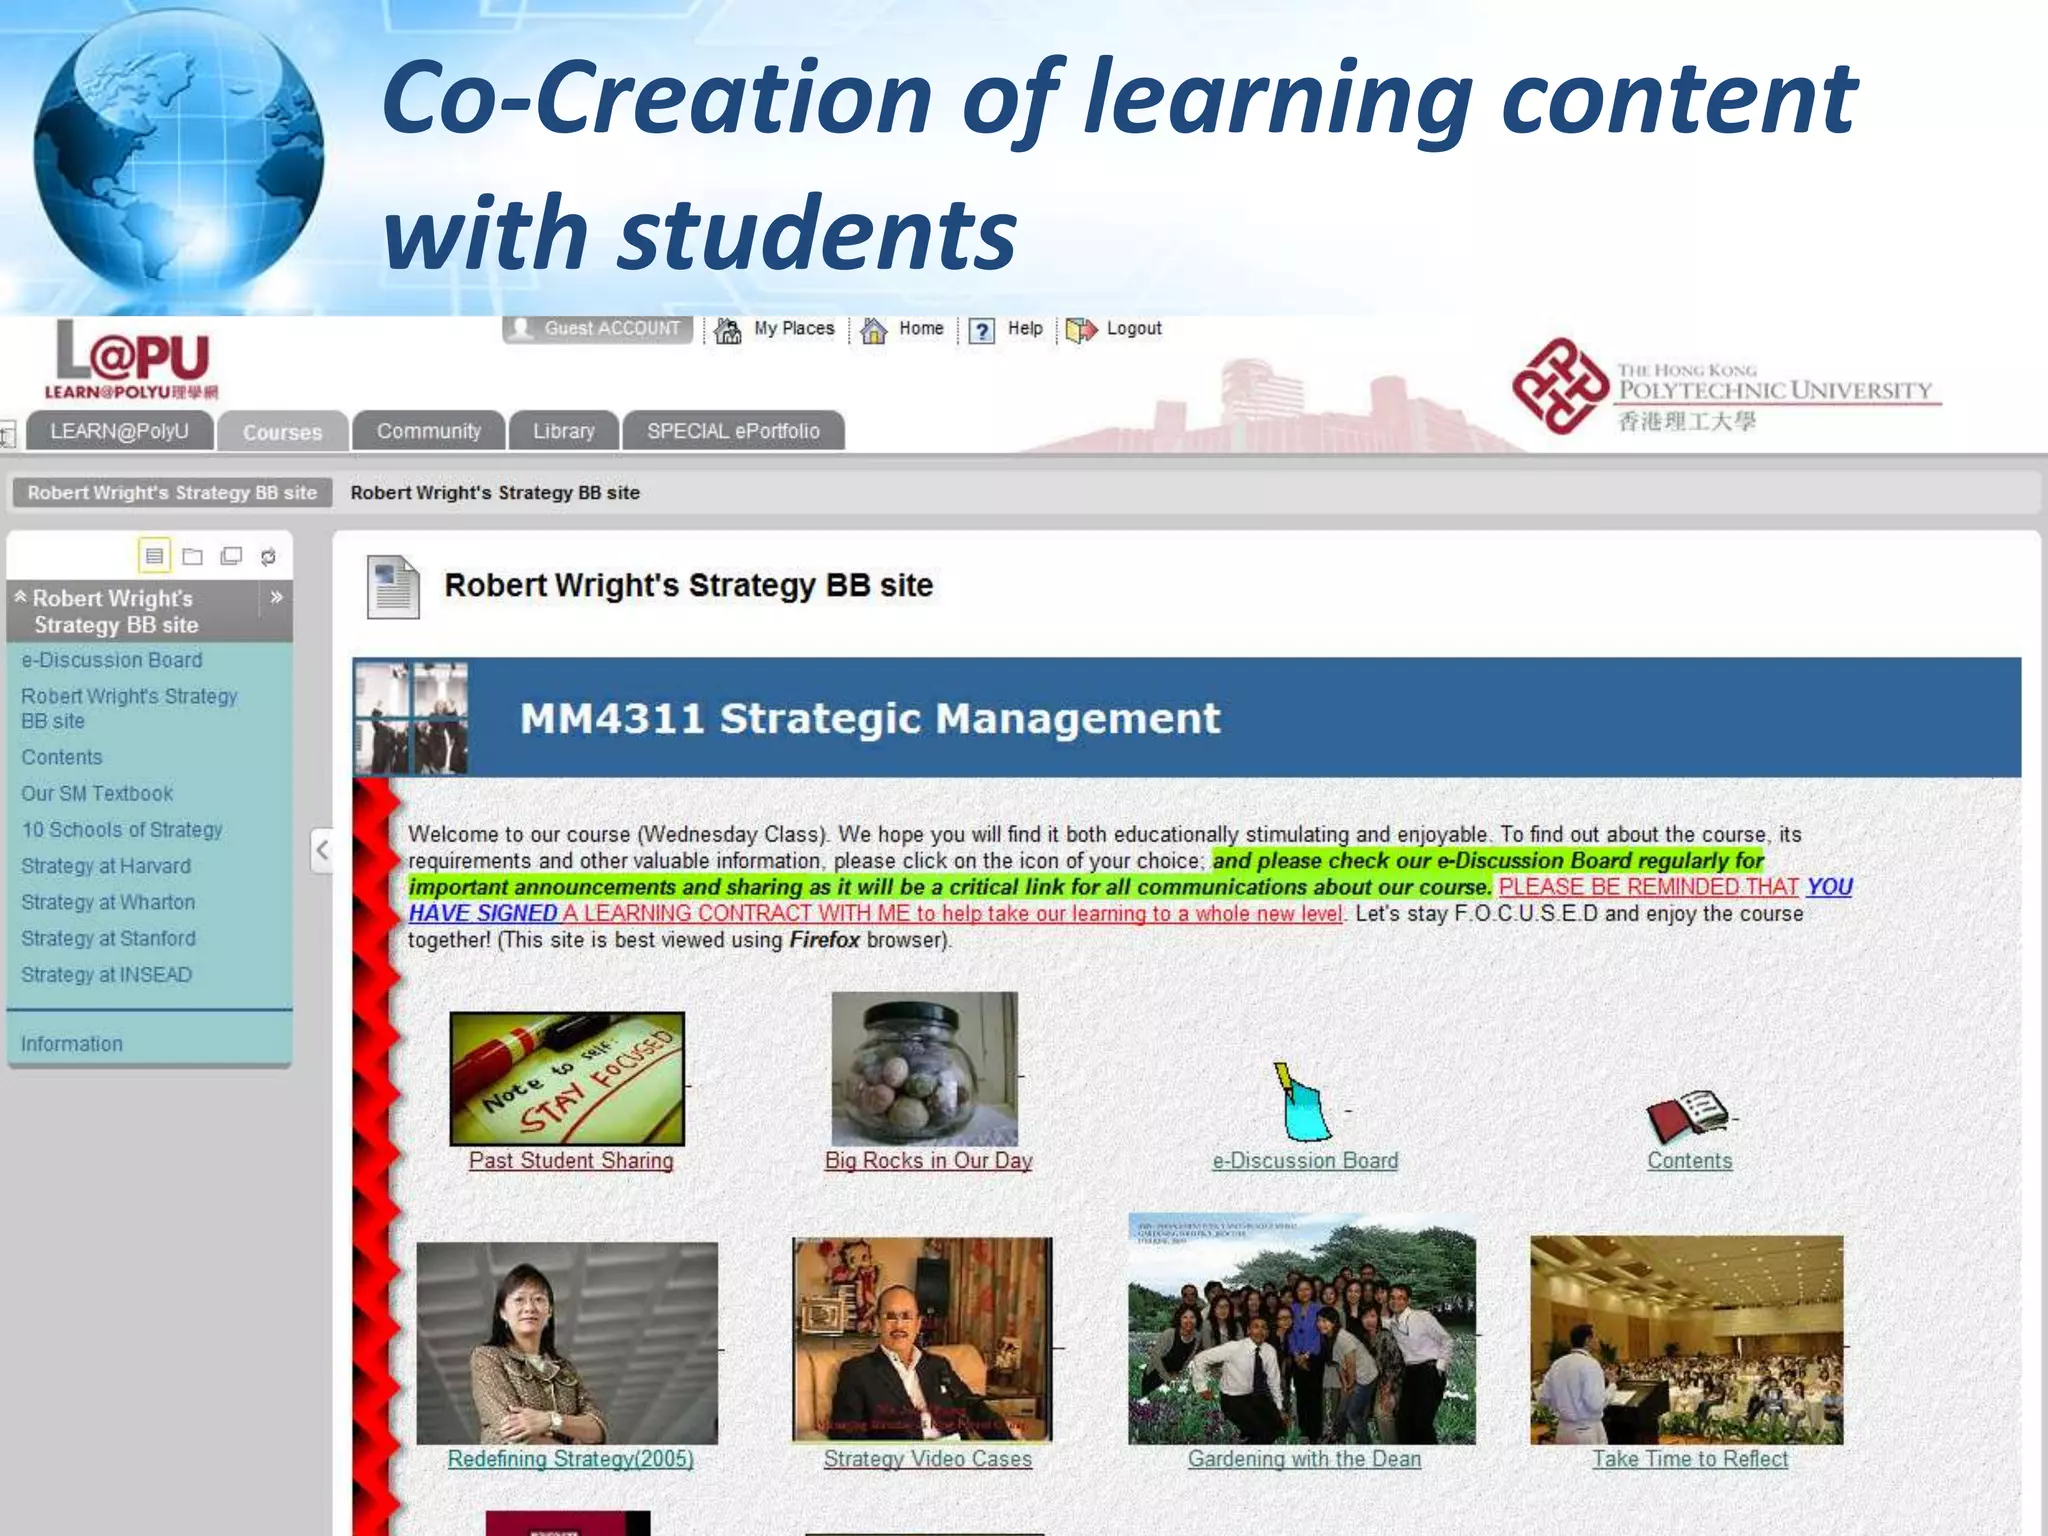
Task: Open the Community tab
Action: (x=429, y=431)
